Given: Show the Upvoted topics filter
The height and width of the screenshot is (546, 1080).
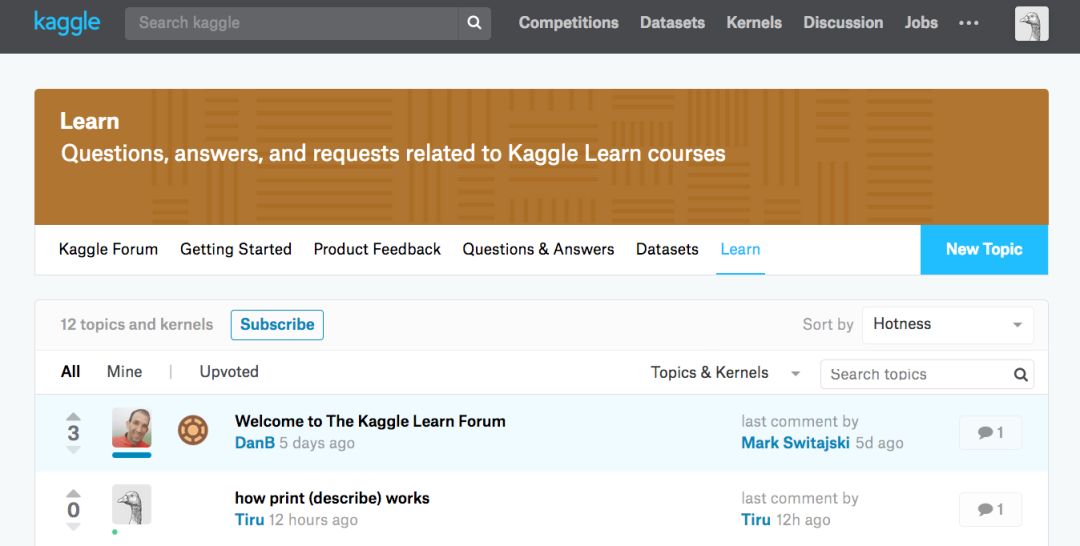Looking at the screenshot, I should [229, 372].
